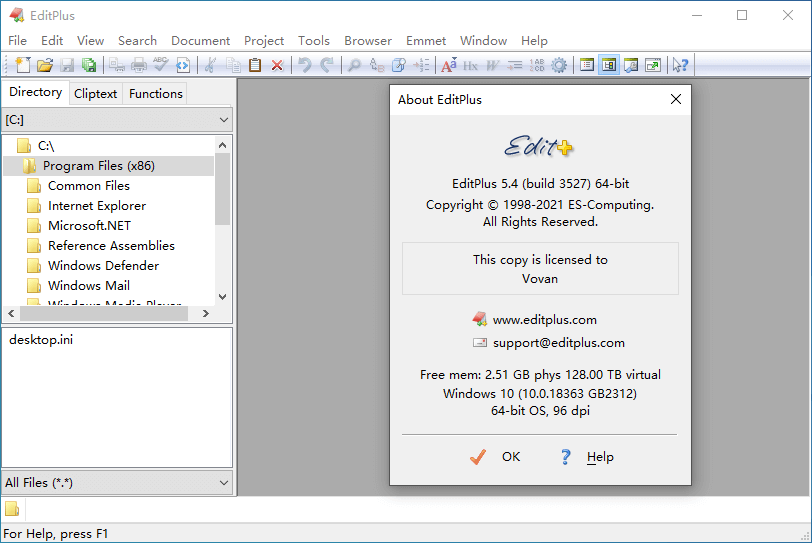Click the Save All icon
812x543 pixels.
[89, 65]
